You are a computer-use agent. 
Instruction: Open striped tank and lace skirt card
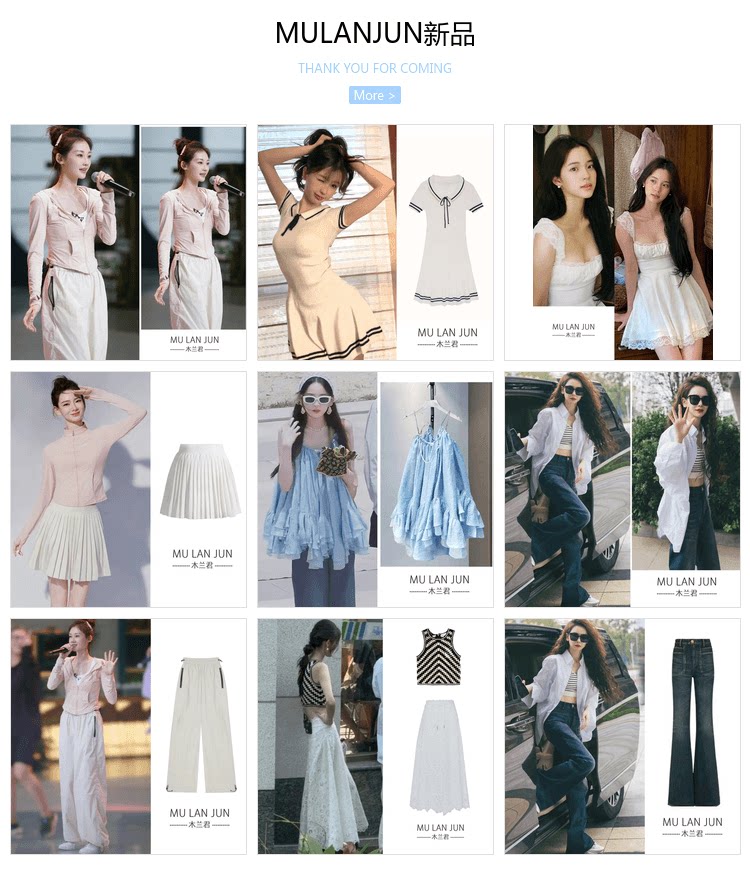click(375, 736)
